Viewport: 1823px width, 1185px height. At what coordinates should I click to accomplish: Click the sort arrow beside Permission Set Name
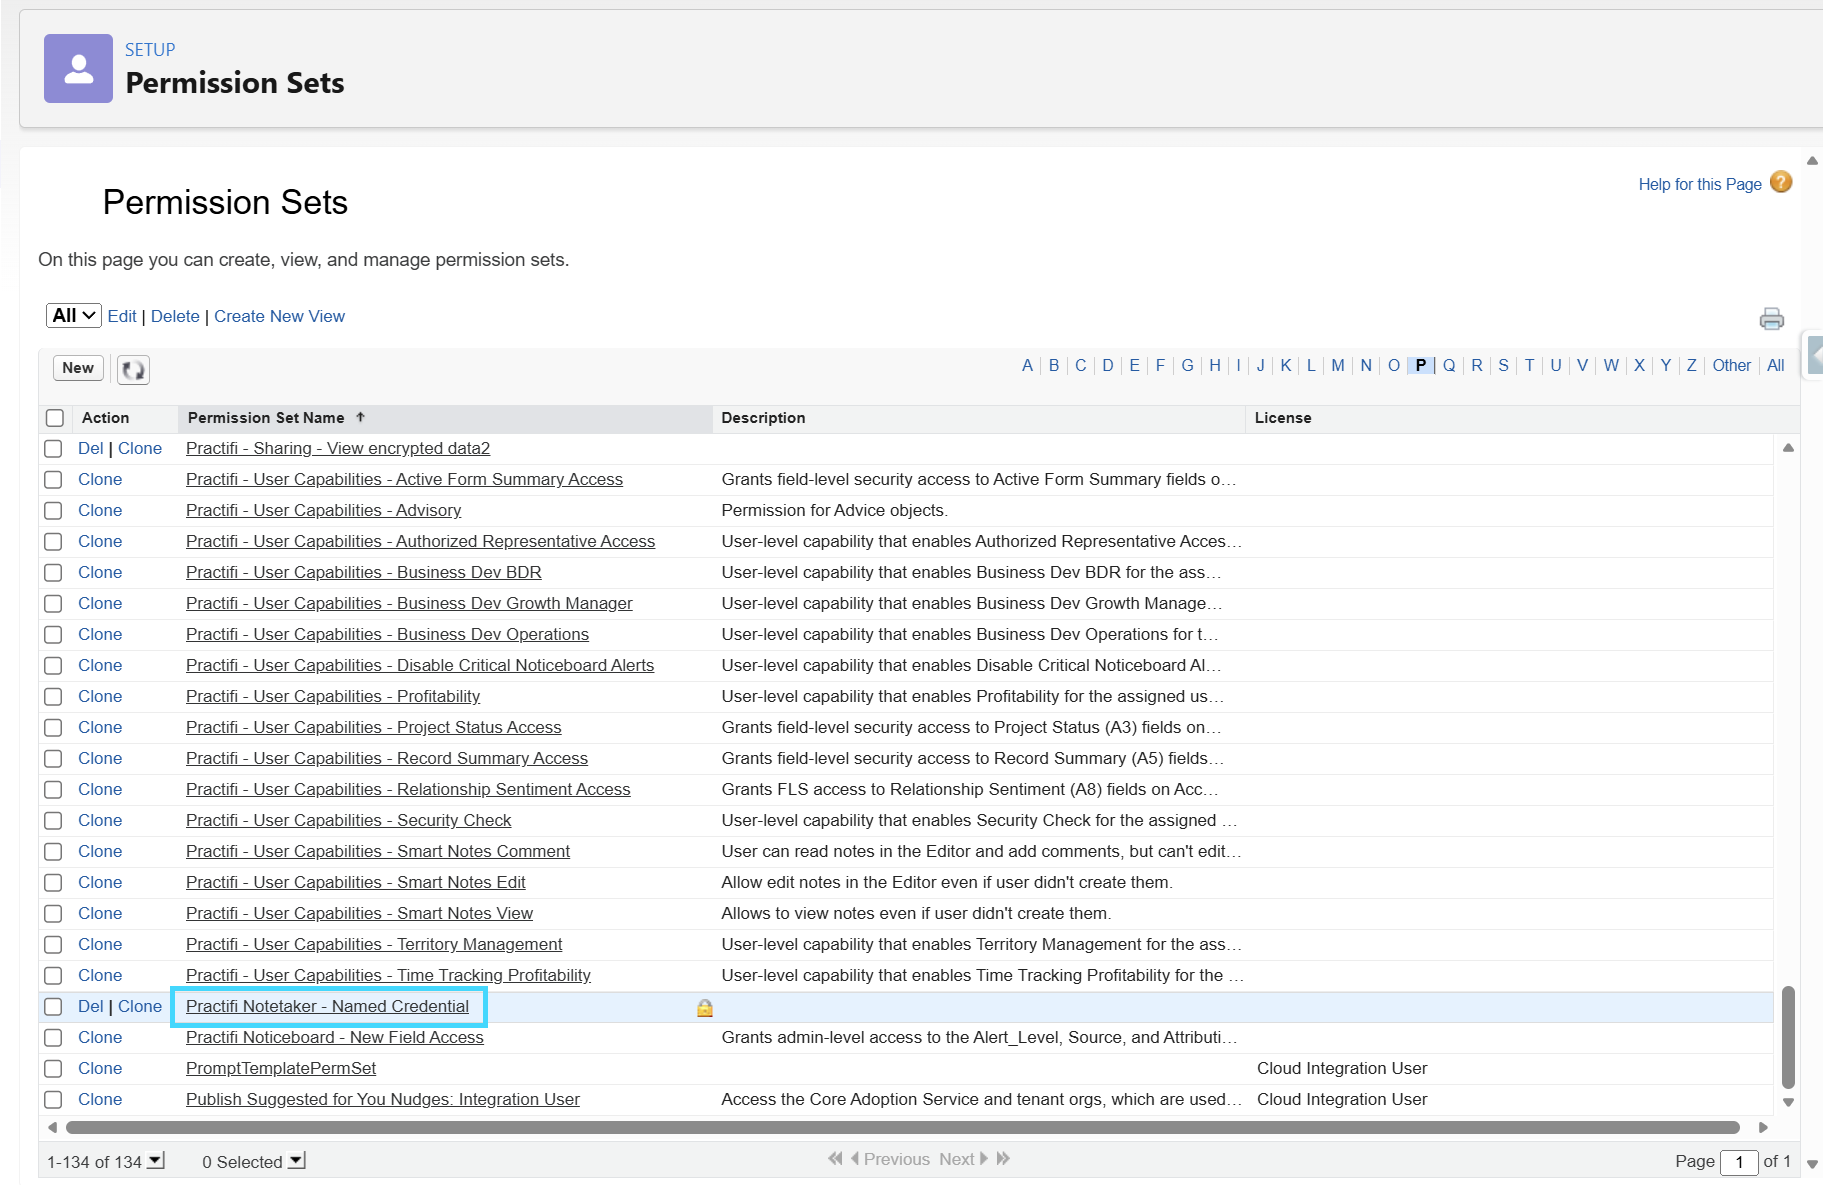pos(361,417)
